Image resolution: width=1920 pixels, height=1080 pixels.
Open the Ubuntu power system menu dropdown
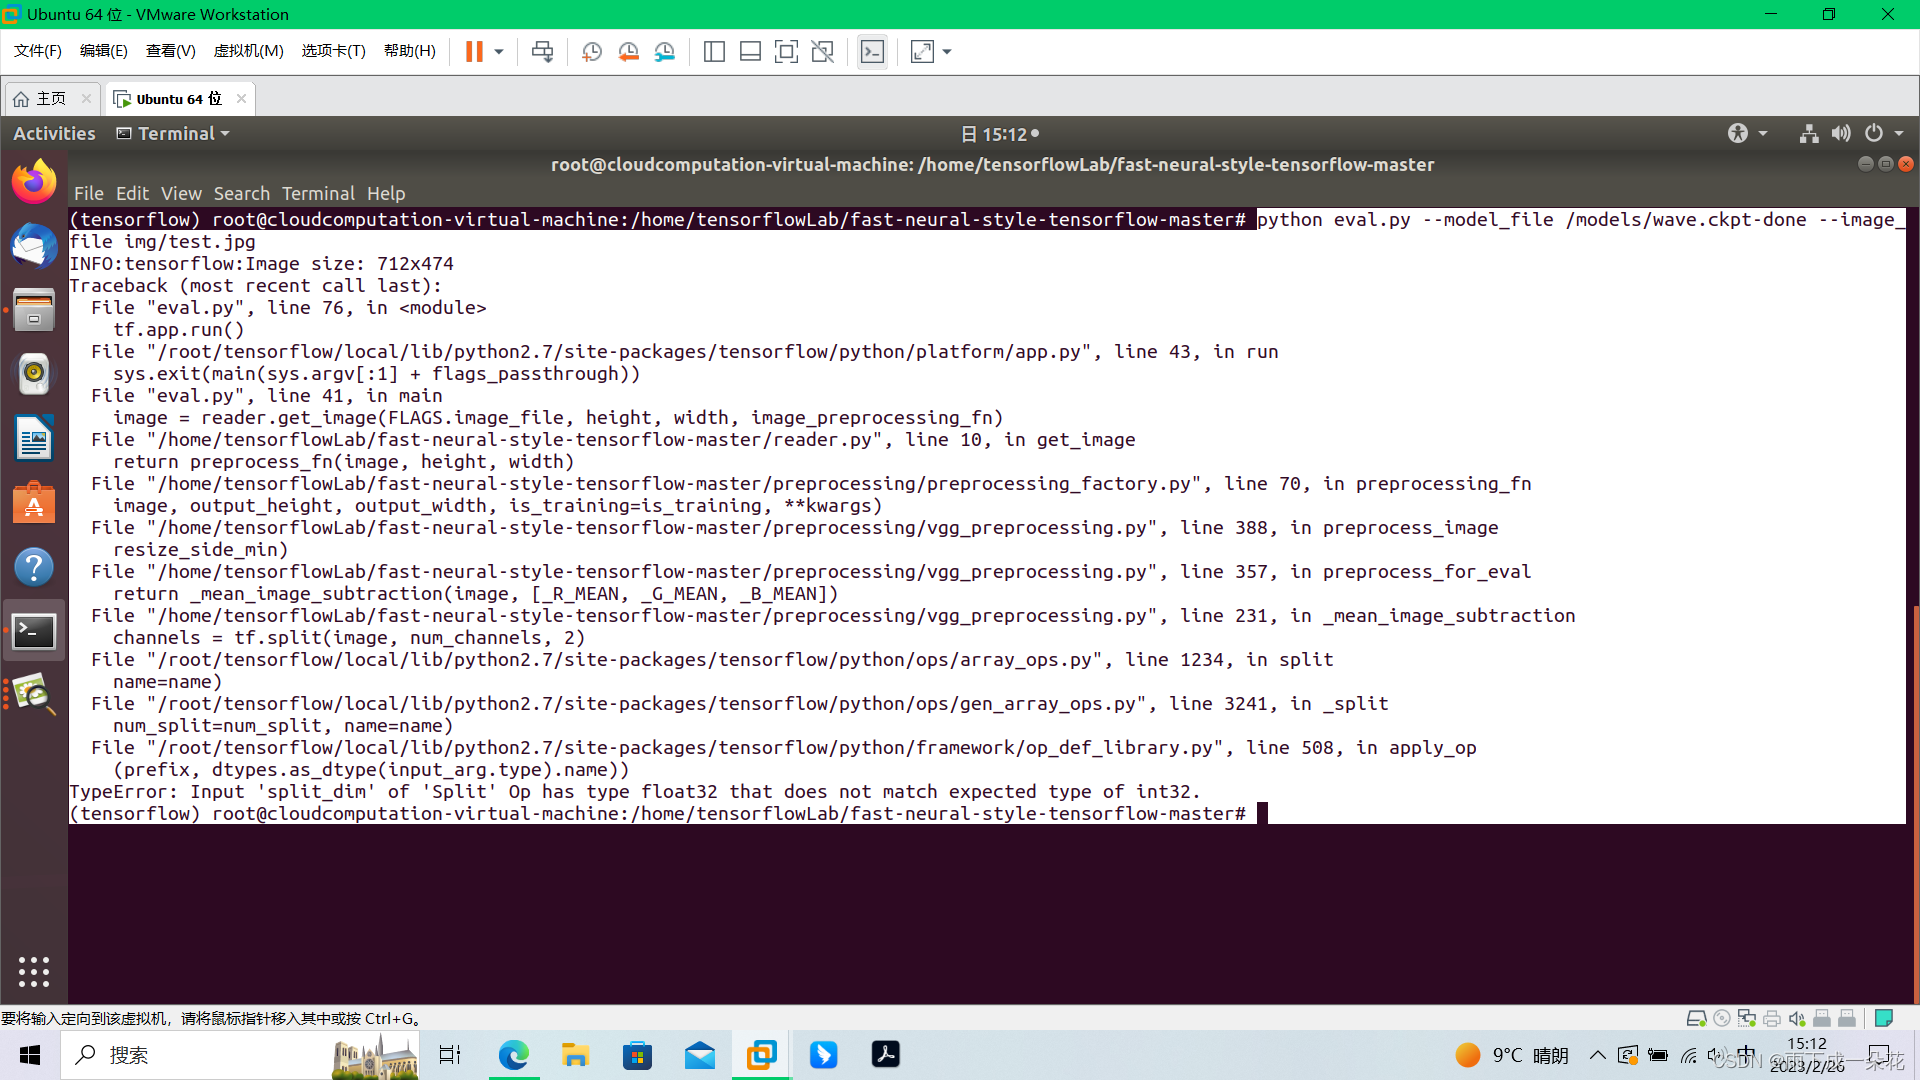point(1898,133)
